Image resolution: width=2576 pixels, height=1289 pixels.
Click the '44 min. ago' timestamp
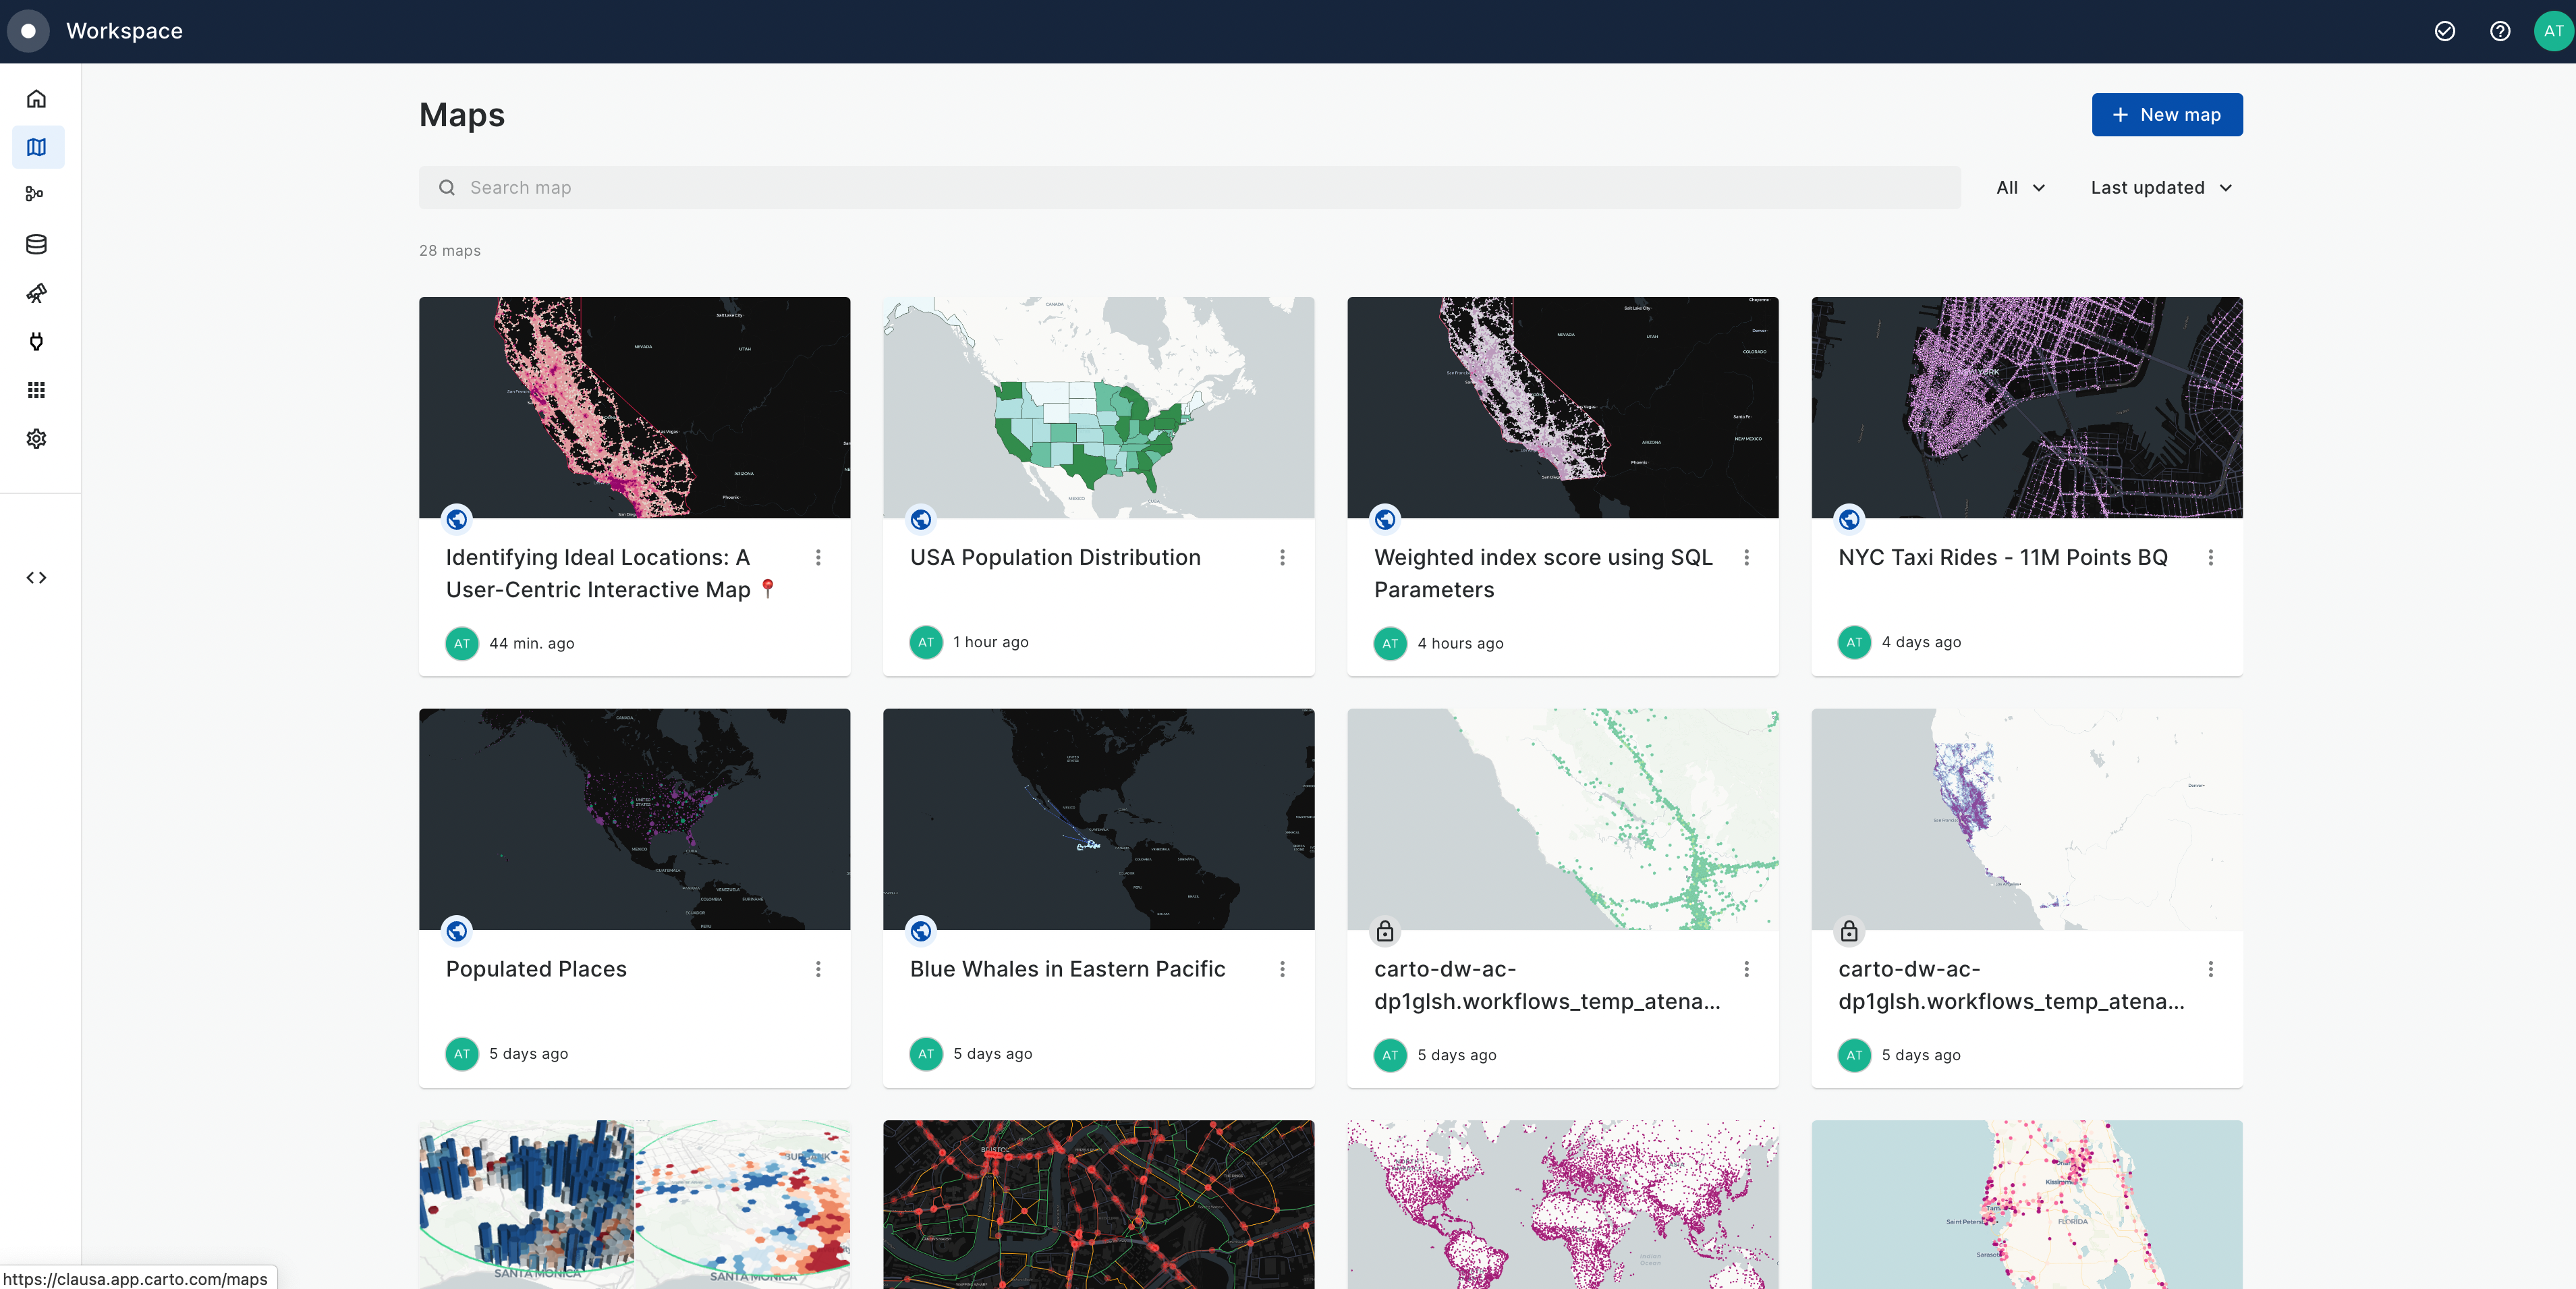[531, 643]
